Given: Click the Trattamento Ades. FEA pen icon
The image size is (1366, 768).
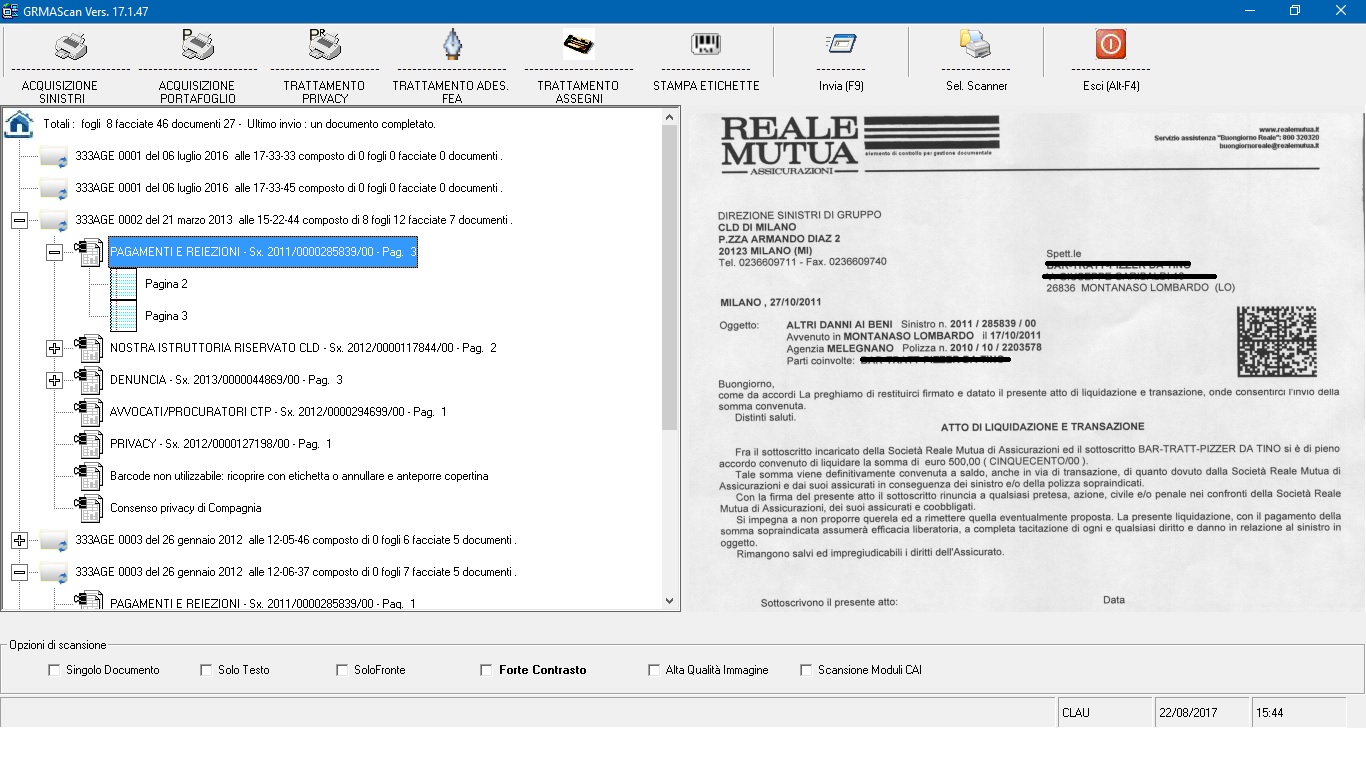Looking at the screenshot, I should pyautogui.click(x=451, y=45).
